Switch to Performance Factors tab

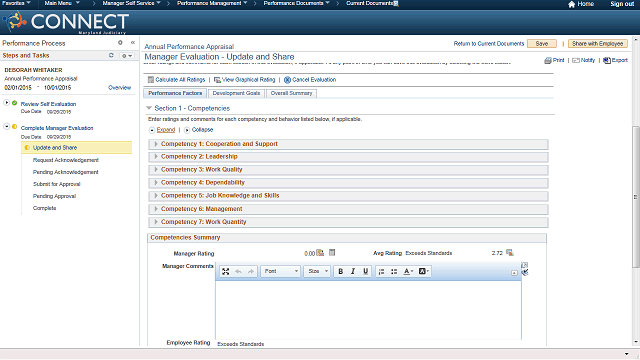point(175,93)
